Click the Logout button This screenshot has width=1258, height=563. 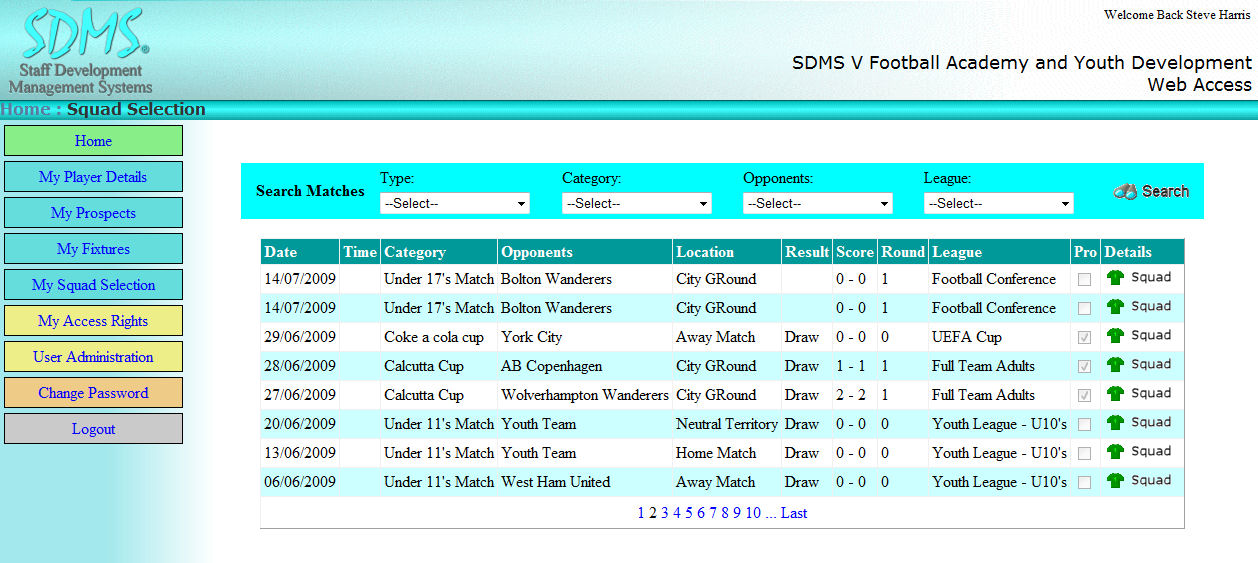click(93, 429)
